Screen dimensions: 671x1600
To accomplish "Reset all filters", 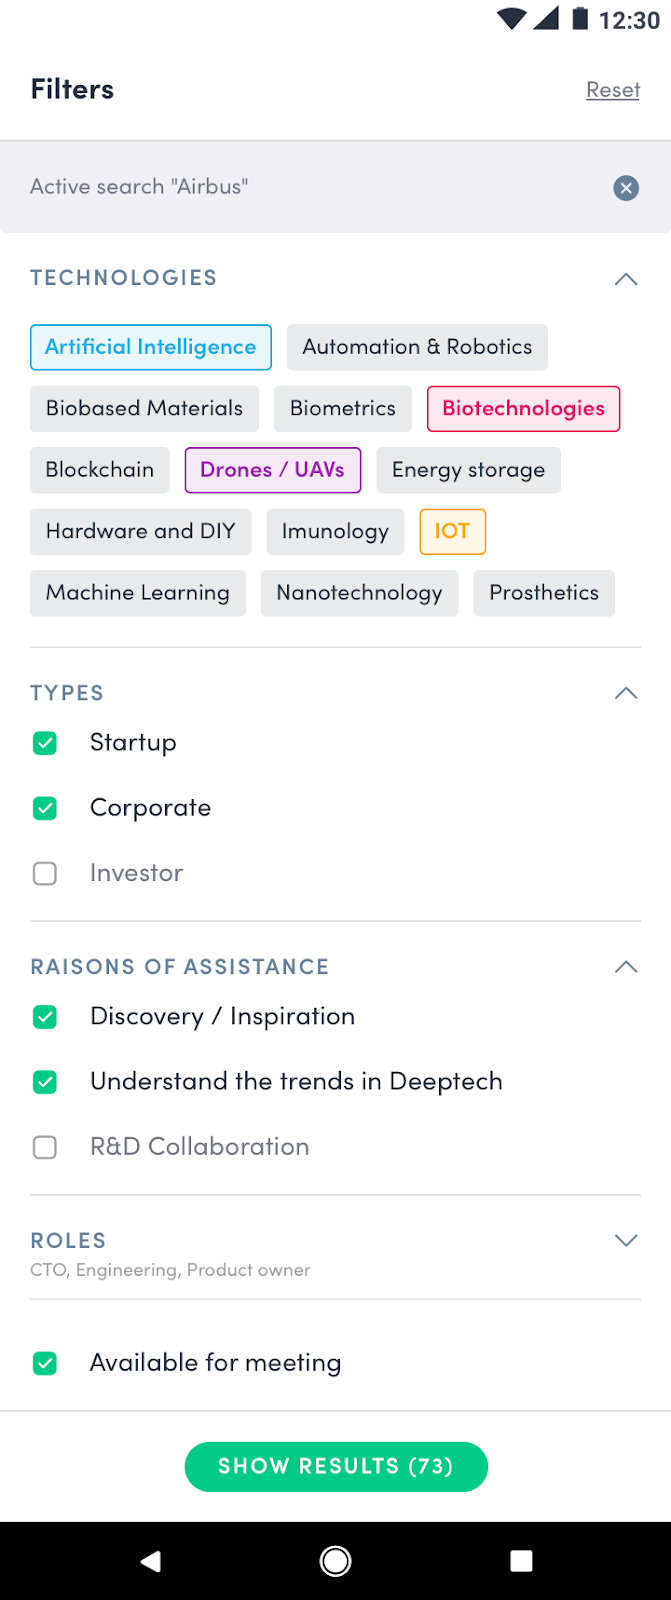I will click(x=612, y=90).
